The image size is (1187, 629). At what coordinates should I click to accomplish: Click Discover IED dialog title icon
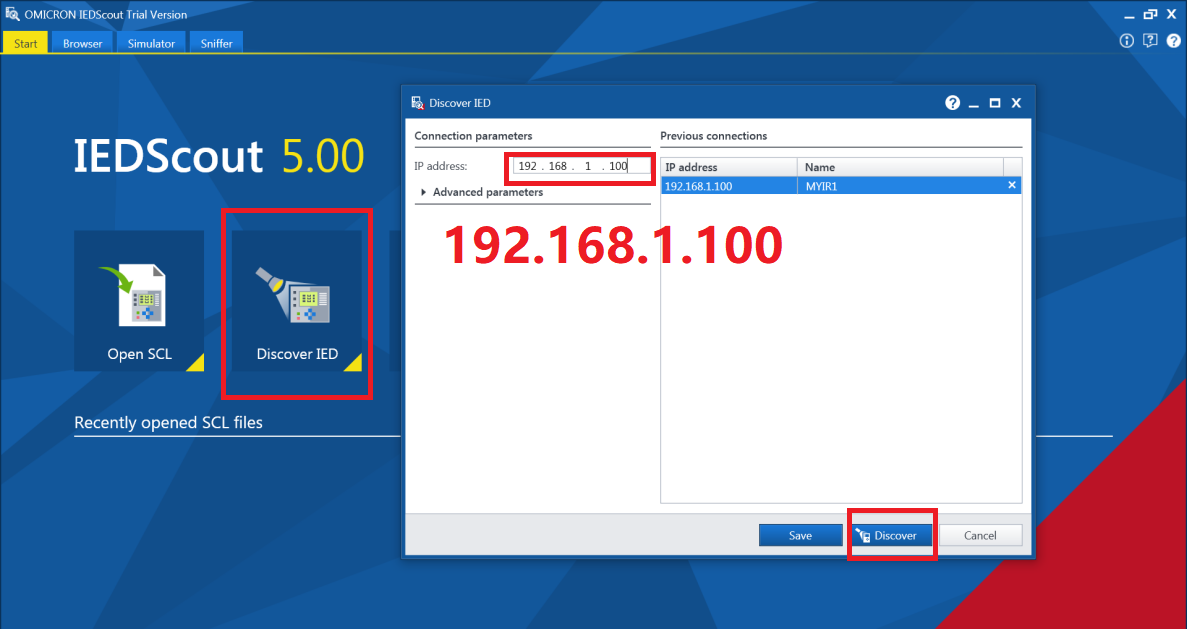pos(417,103)
